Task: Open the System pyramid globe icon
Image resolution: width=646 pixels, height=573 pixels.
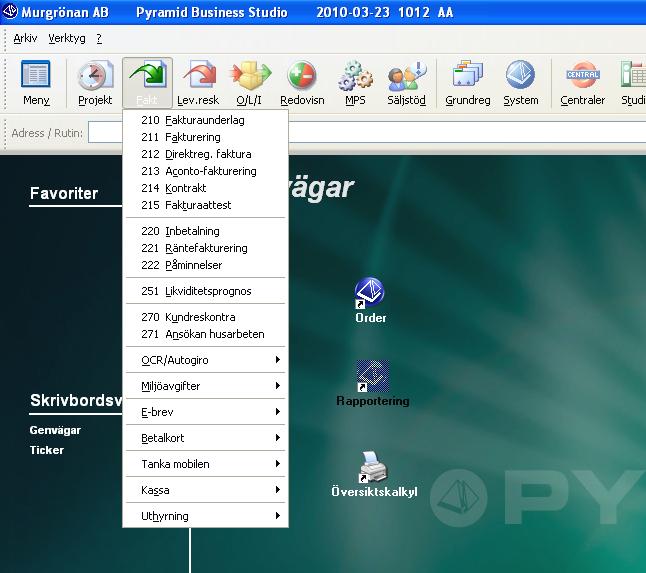Action: tap(521, 83)
